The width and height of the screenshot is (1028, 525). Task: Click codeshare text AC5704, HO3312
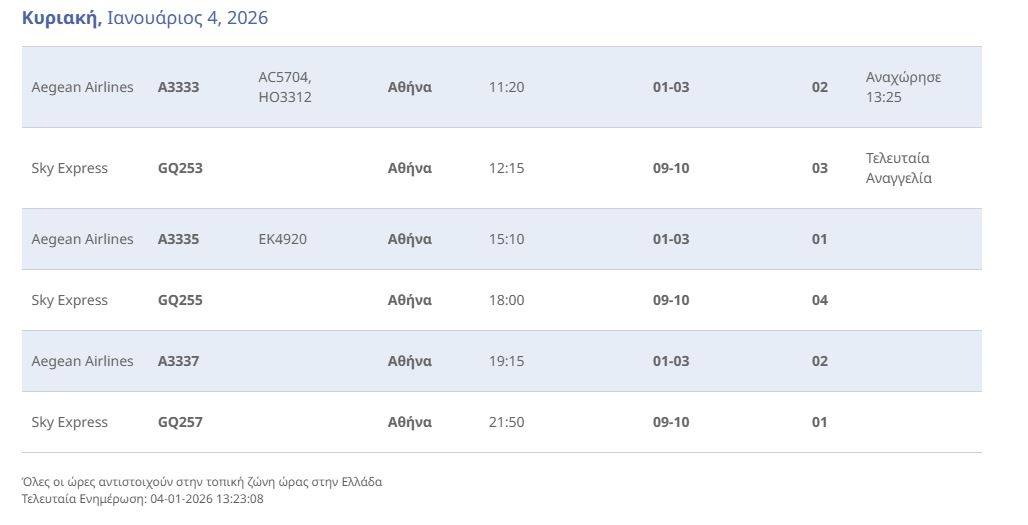pyautogui.click(x=285, y=87)
